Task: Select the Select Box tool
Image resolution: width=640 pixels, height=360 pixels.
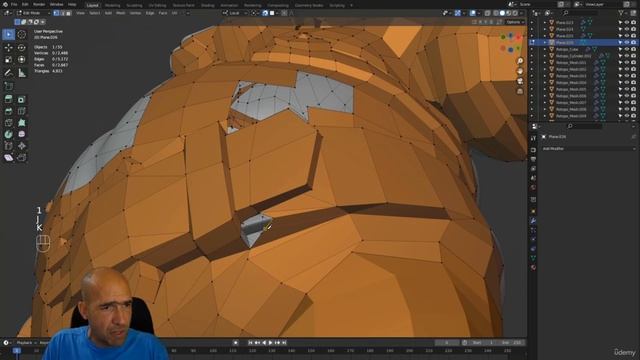Action: click(x=9, y=35)
